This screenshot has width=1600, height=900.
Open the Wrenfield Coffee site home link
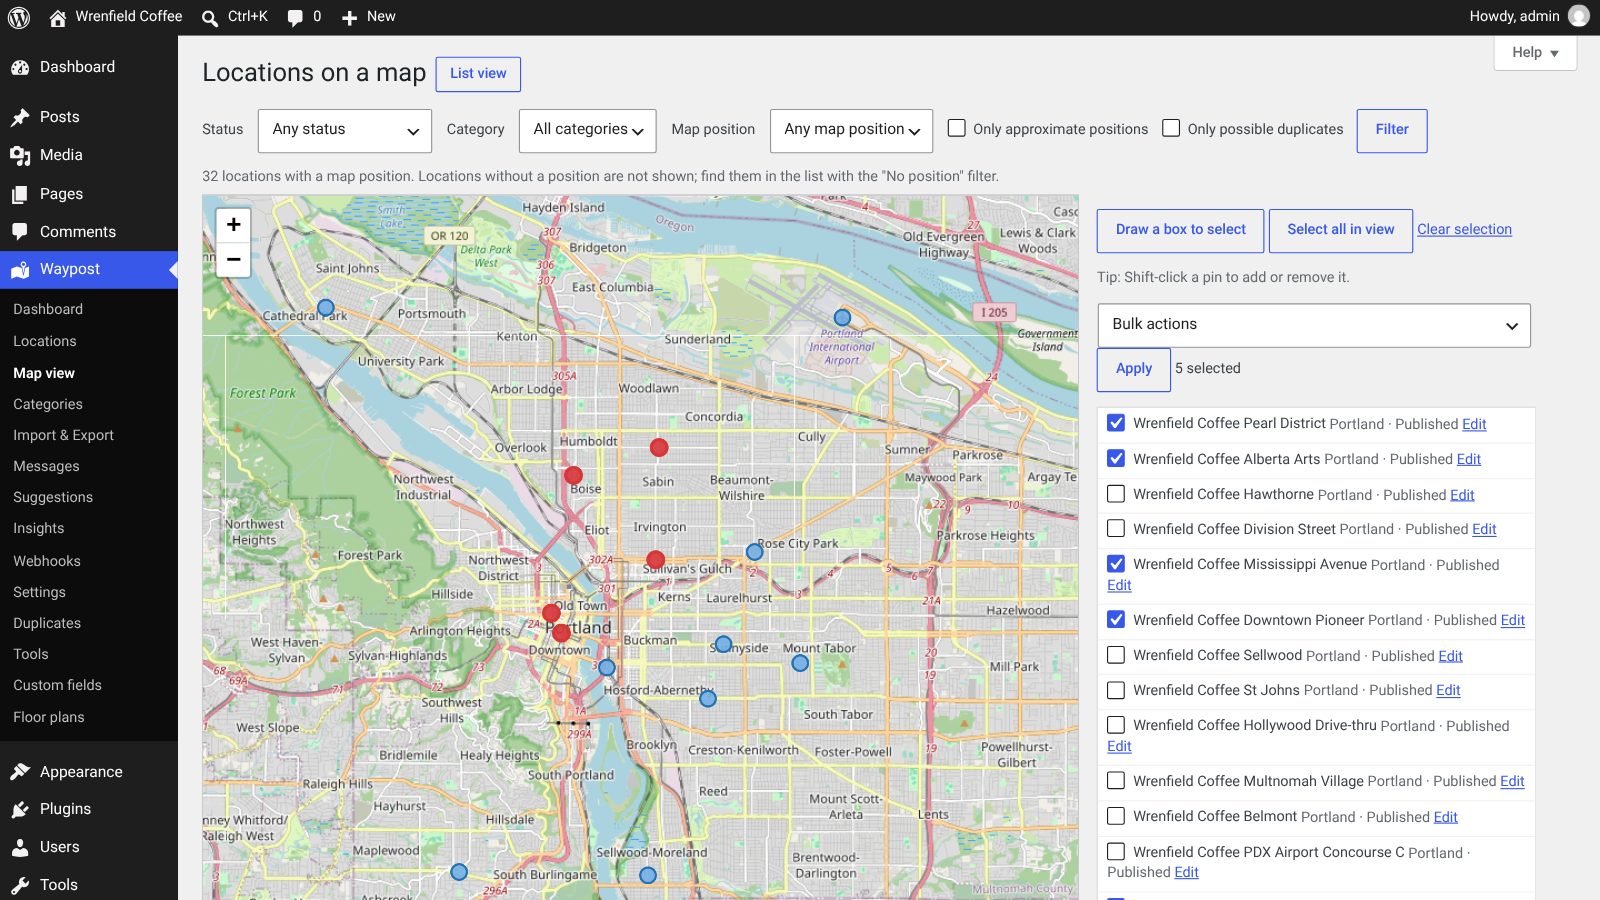(115, 16)
